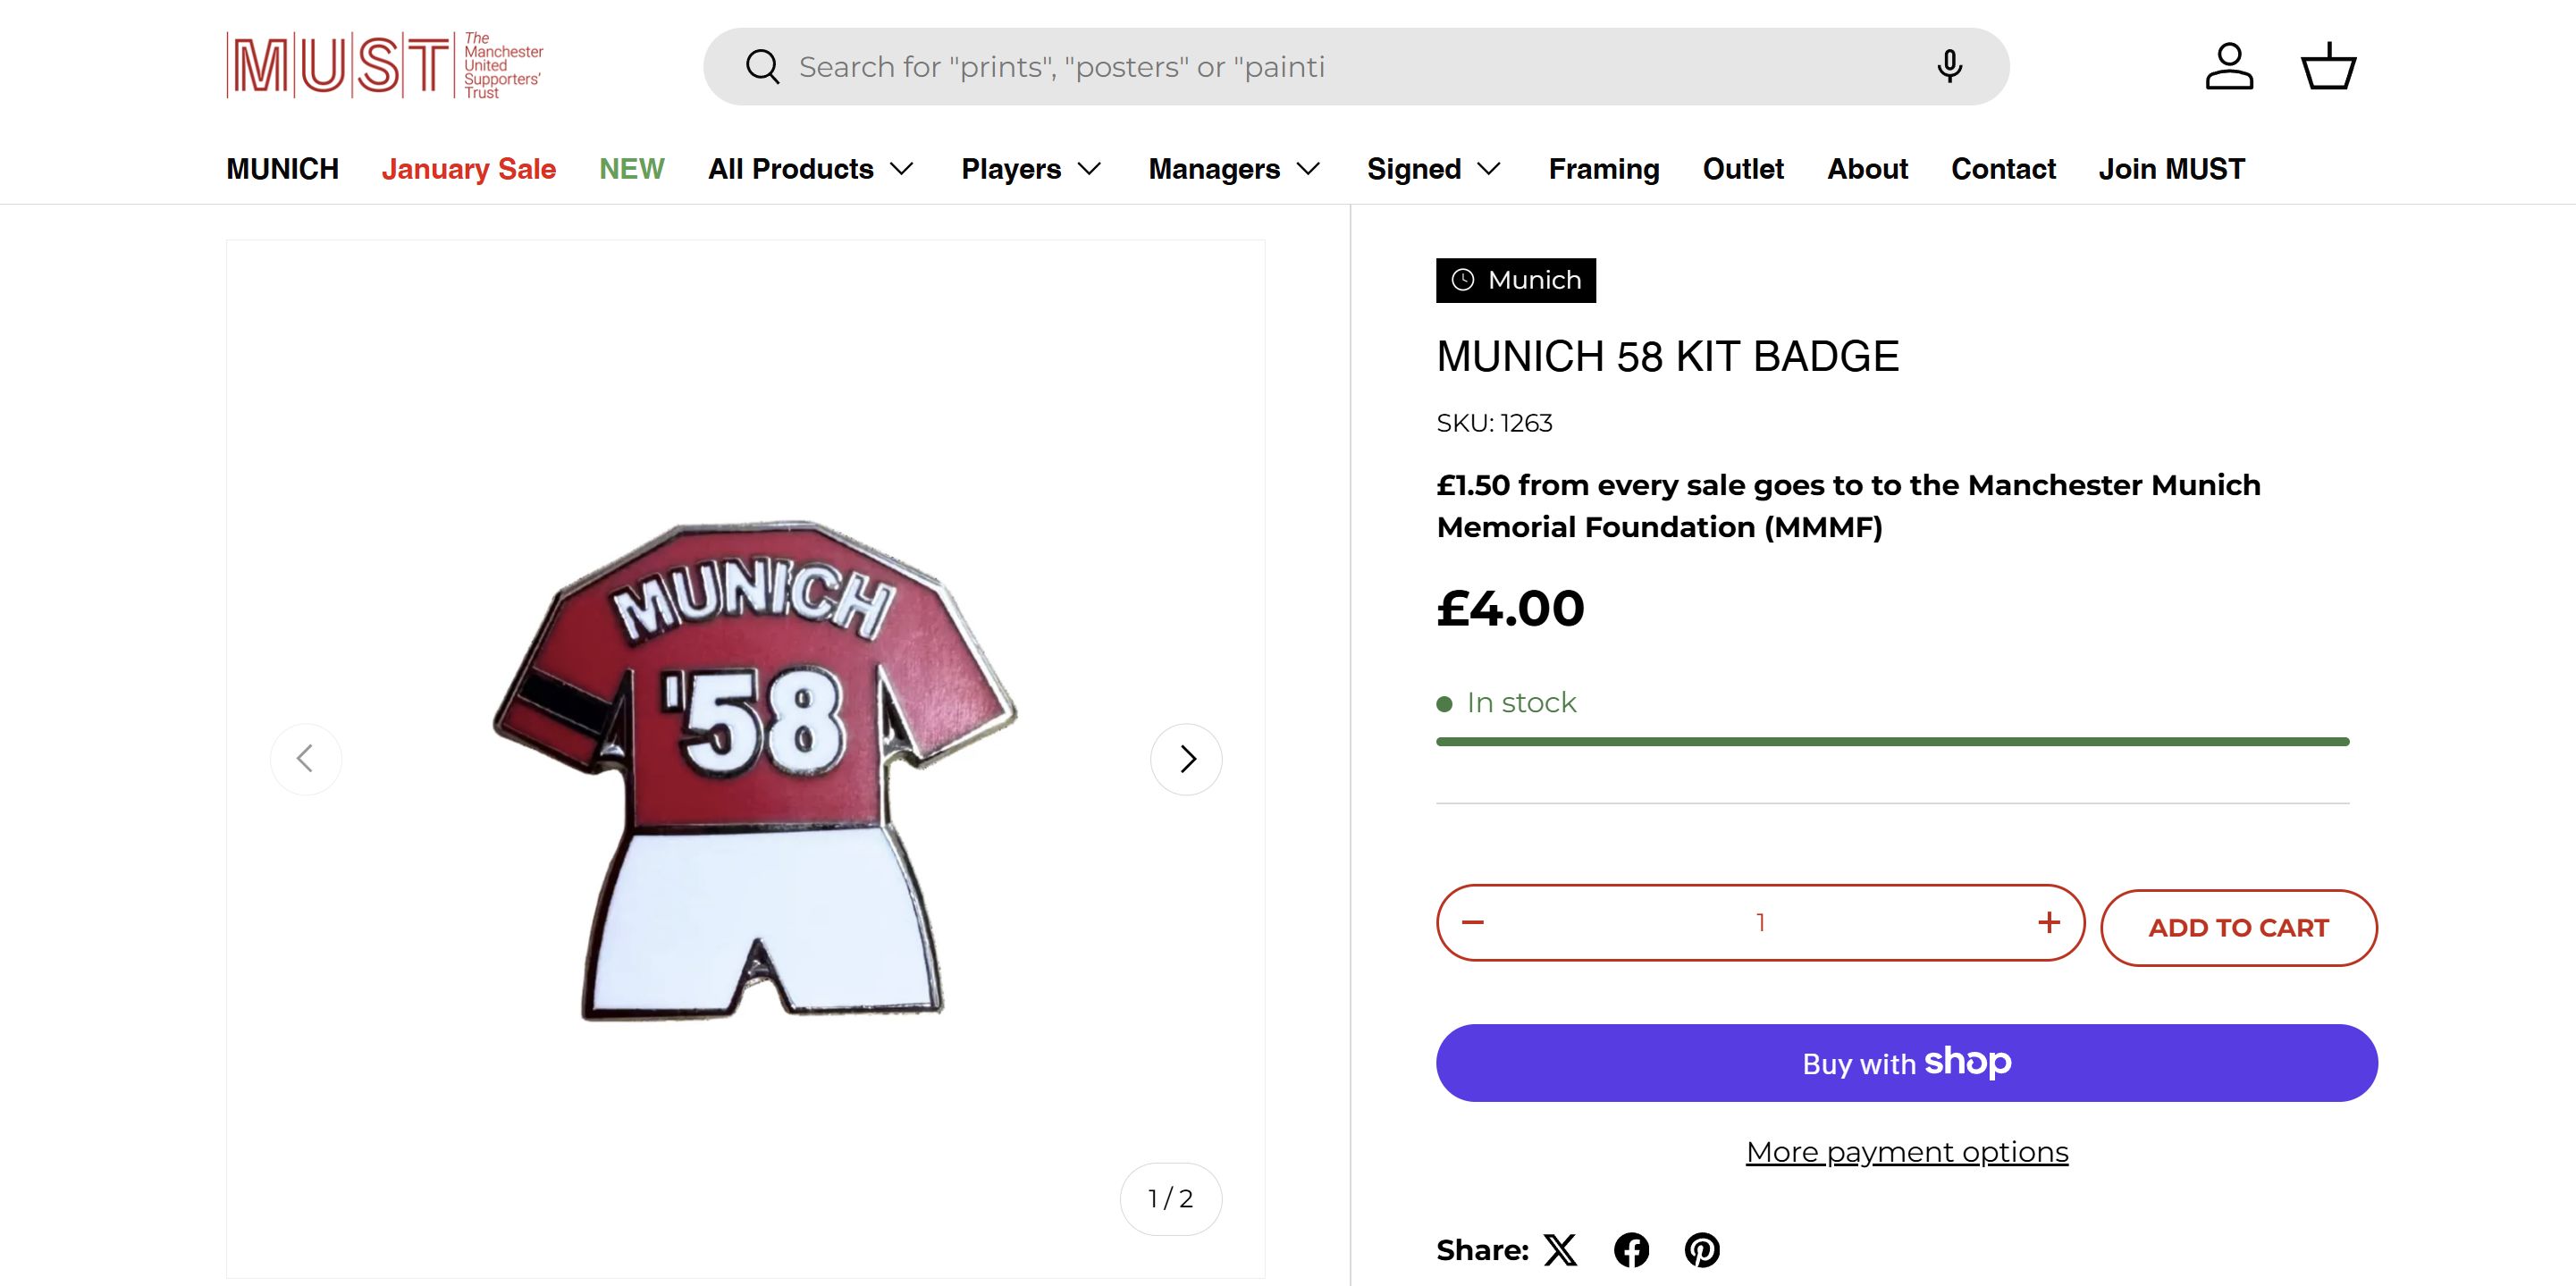Viewport: 2576px width, 1286px height.
Task: Open the January Sale menu item
Action: pos(468,169)
